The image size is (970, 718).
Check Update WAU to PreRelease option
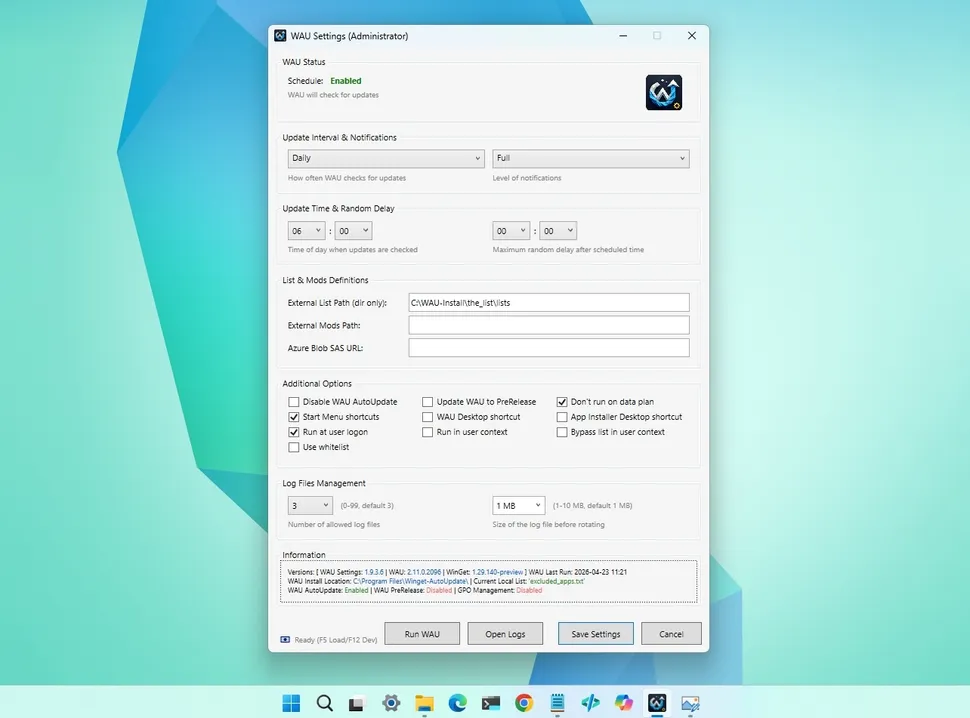428,402
